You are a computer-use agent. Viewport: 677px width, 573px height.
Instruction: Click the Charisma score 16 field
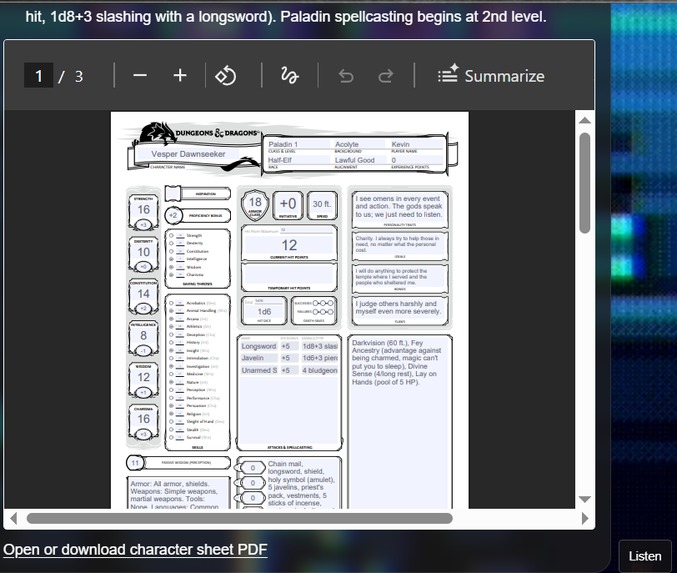(143, 419)
